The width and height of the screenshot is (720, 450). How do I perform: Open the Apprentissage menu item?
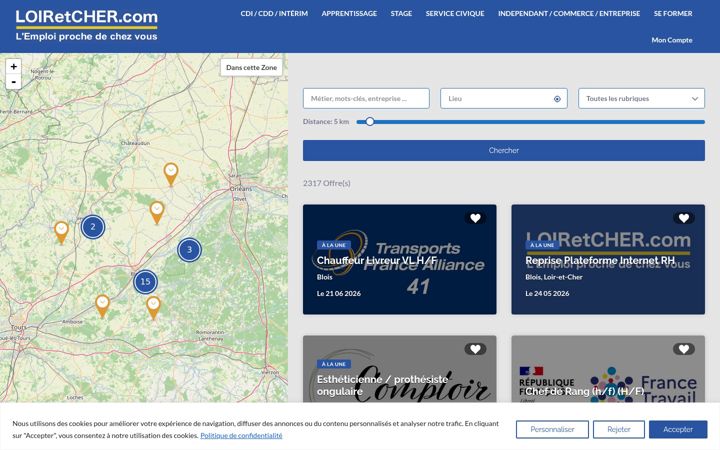pyautogui.click(x=349, y=14)
